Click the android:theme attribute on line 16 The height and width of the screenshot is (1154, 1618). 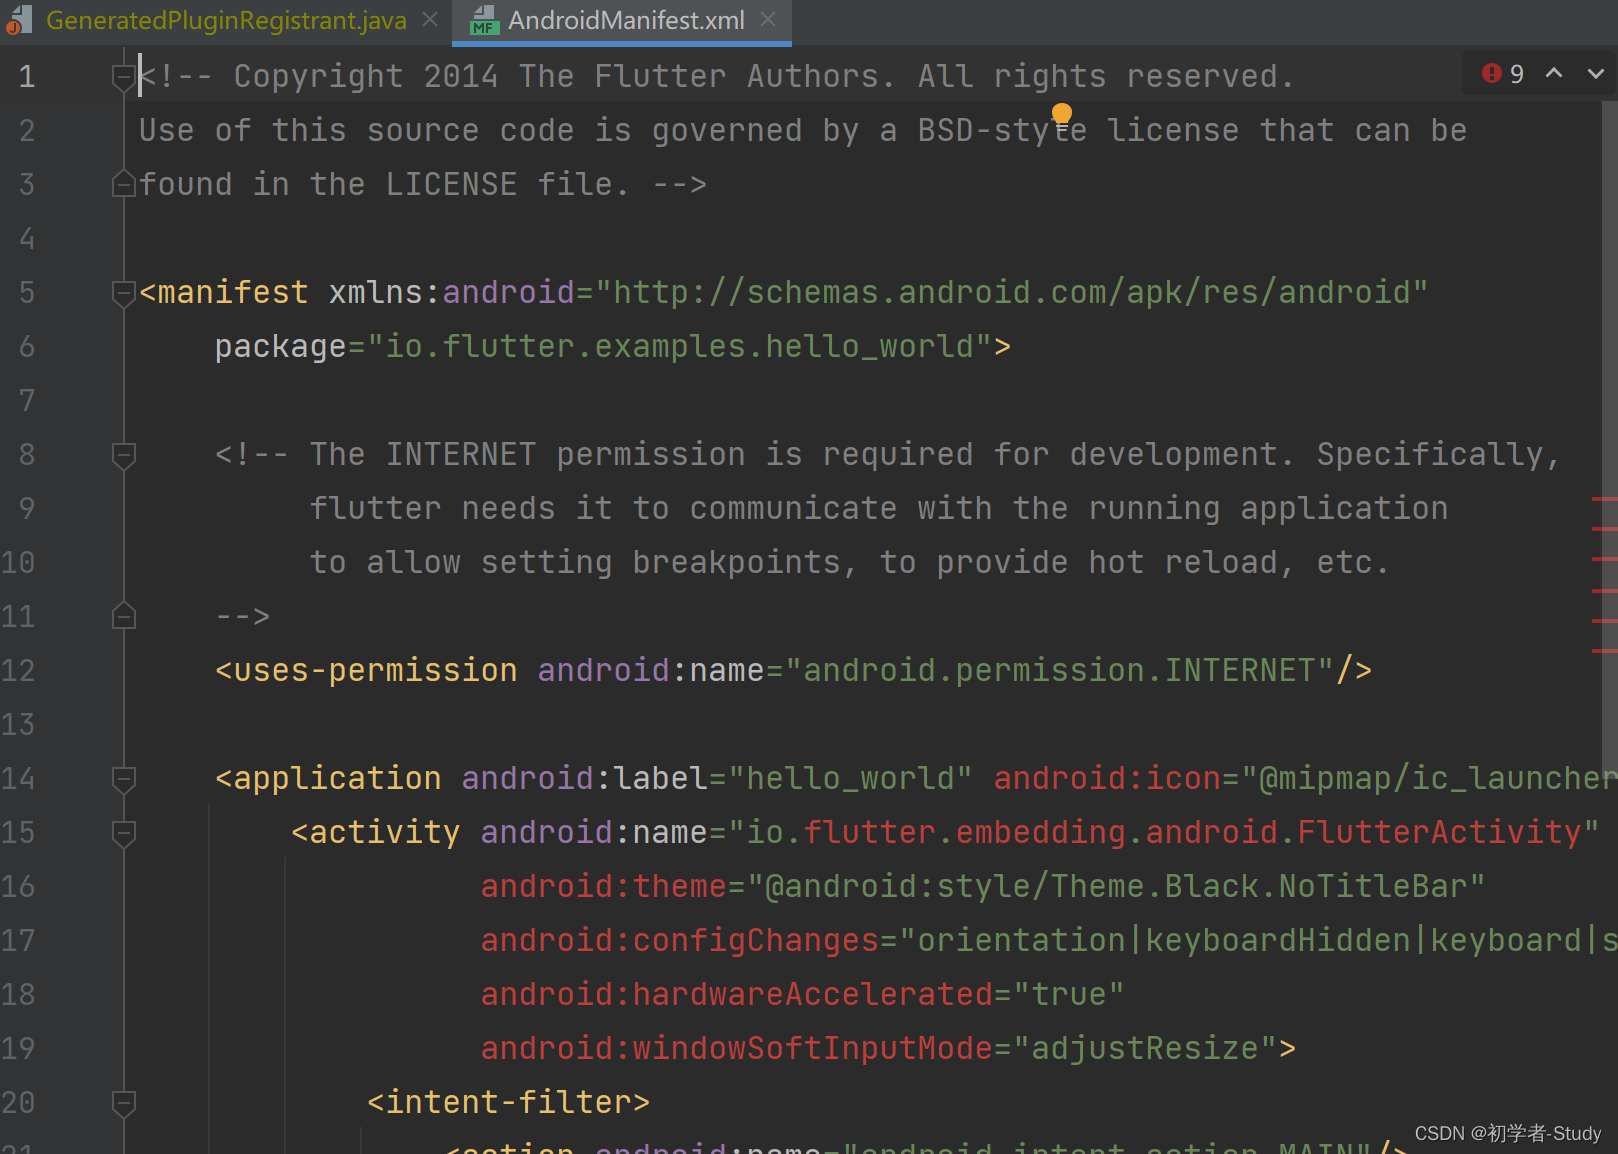(x=604, y=886)
